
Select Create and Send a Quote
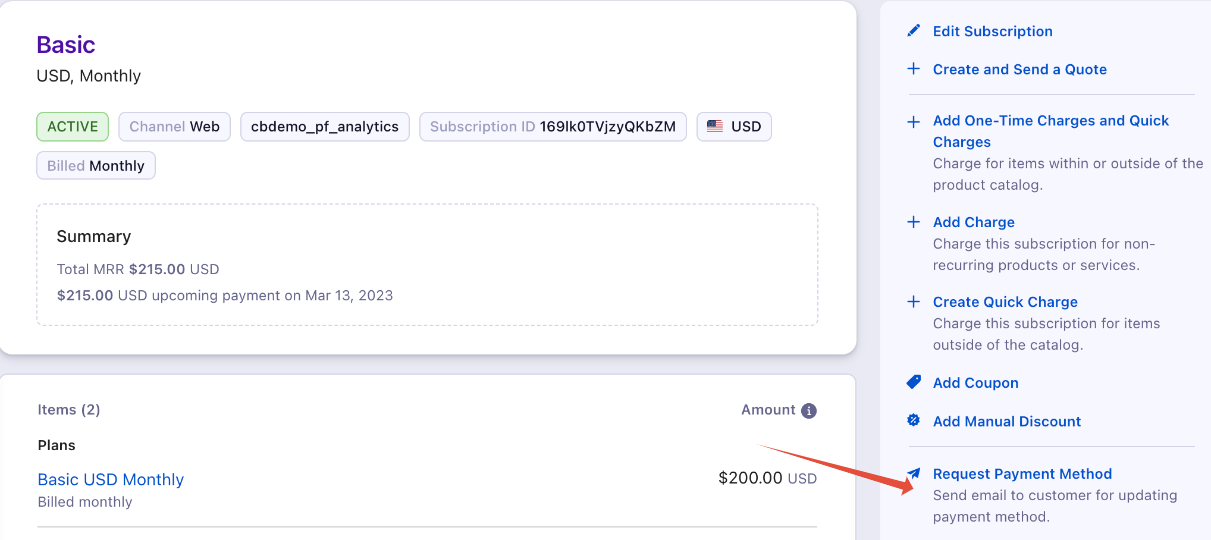point(1019,69)
